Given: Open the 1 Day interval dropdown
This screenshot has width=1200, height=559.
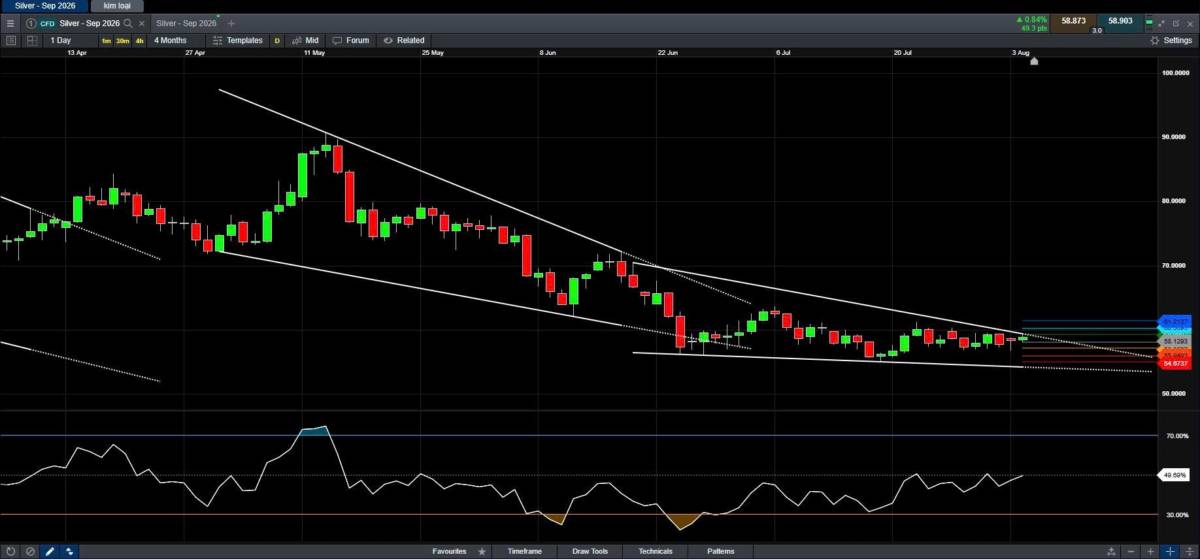Looking at the screenshot, I should pyautogui.click(x=71, y=40).
